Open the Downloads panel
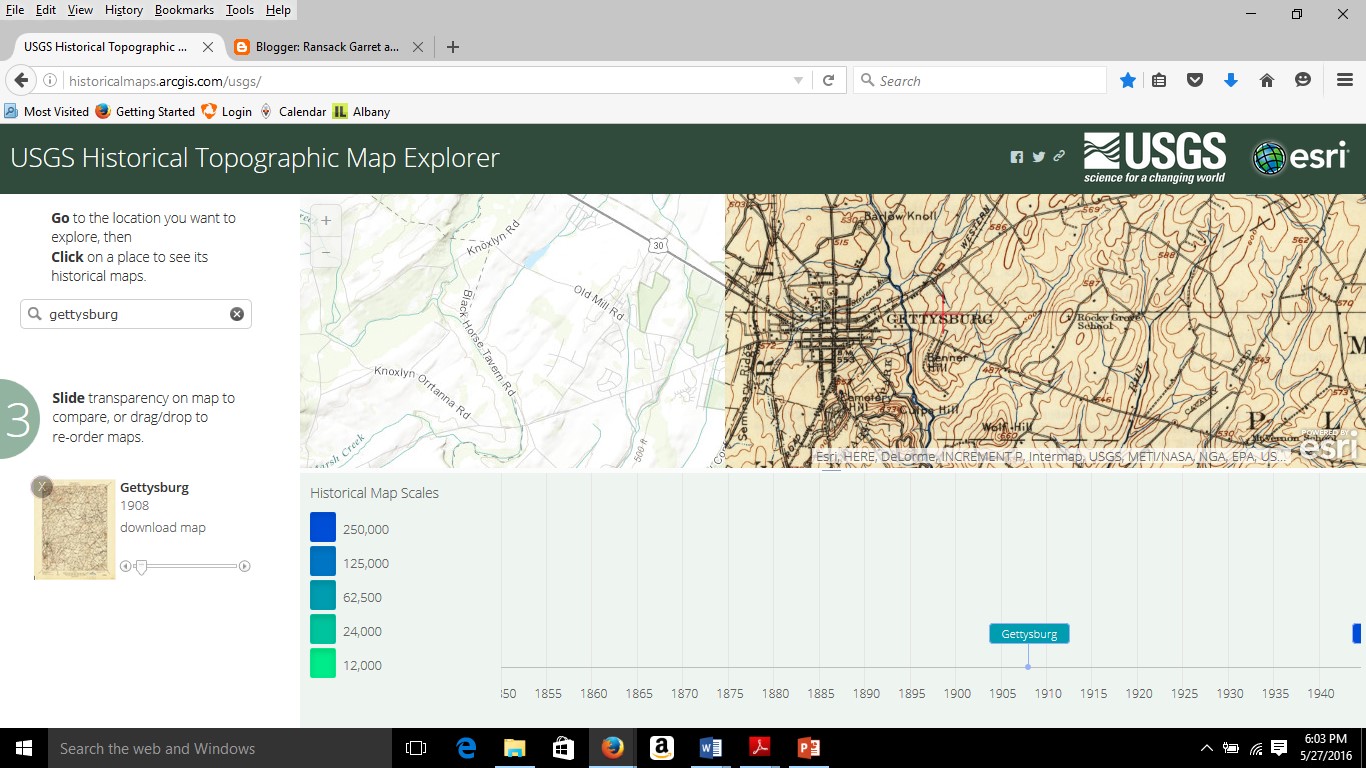1366x768 pixels. point(1231,81)
